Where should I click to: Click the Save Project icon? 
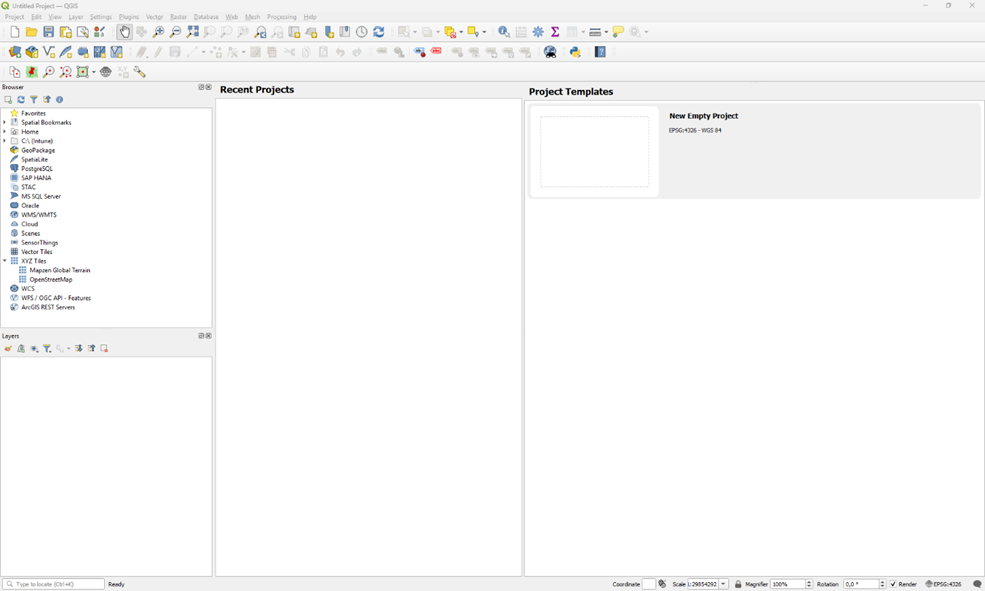pyautogui.click(x=48, y=32)
